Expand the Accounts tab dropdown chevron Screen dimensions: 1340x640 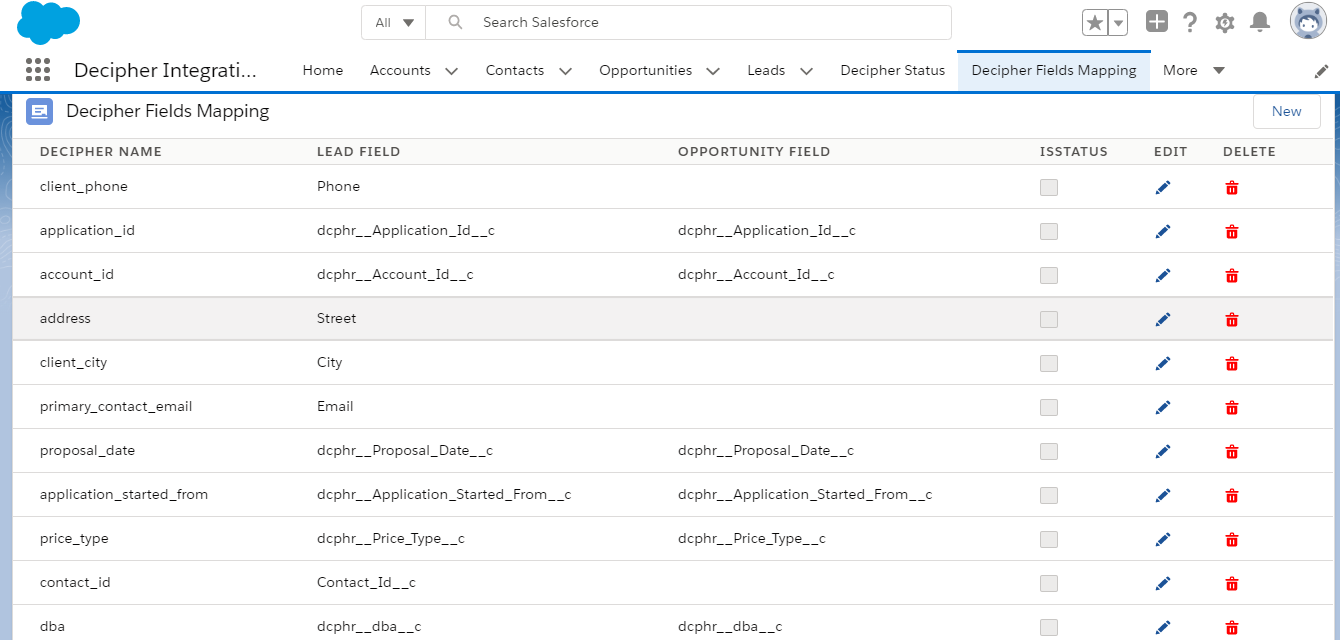451,71
